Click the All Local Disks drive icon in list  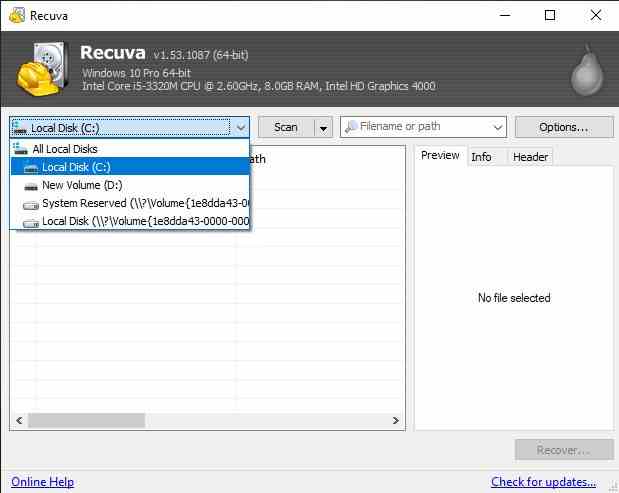20,149
